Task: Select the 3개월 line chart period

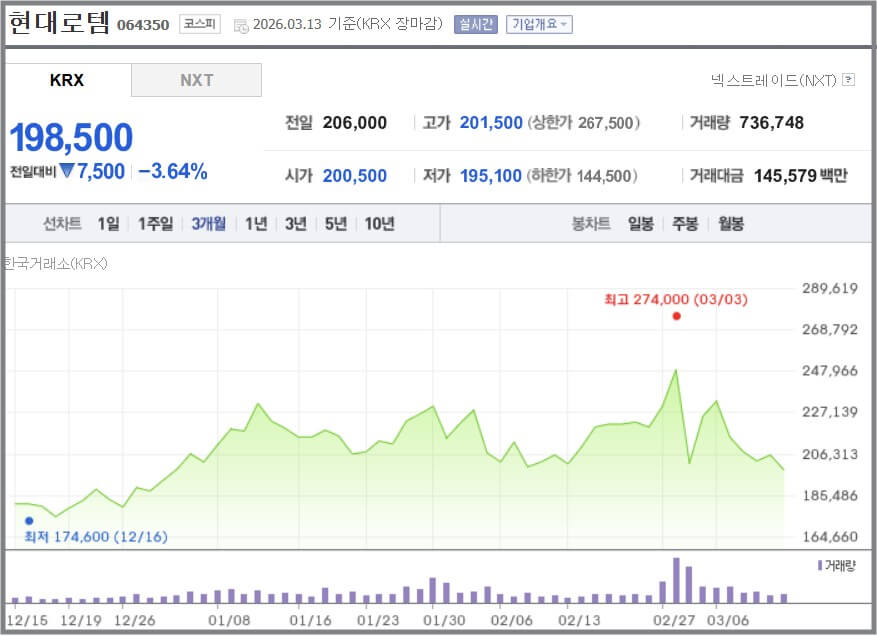Action: [209, 224]
